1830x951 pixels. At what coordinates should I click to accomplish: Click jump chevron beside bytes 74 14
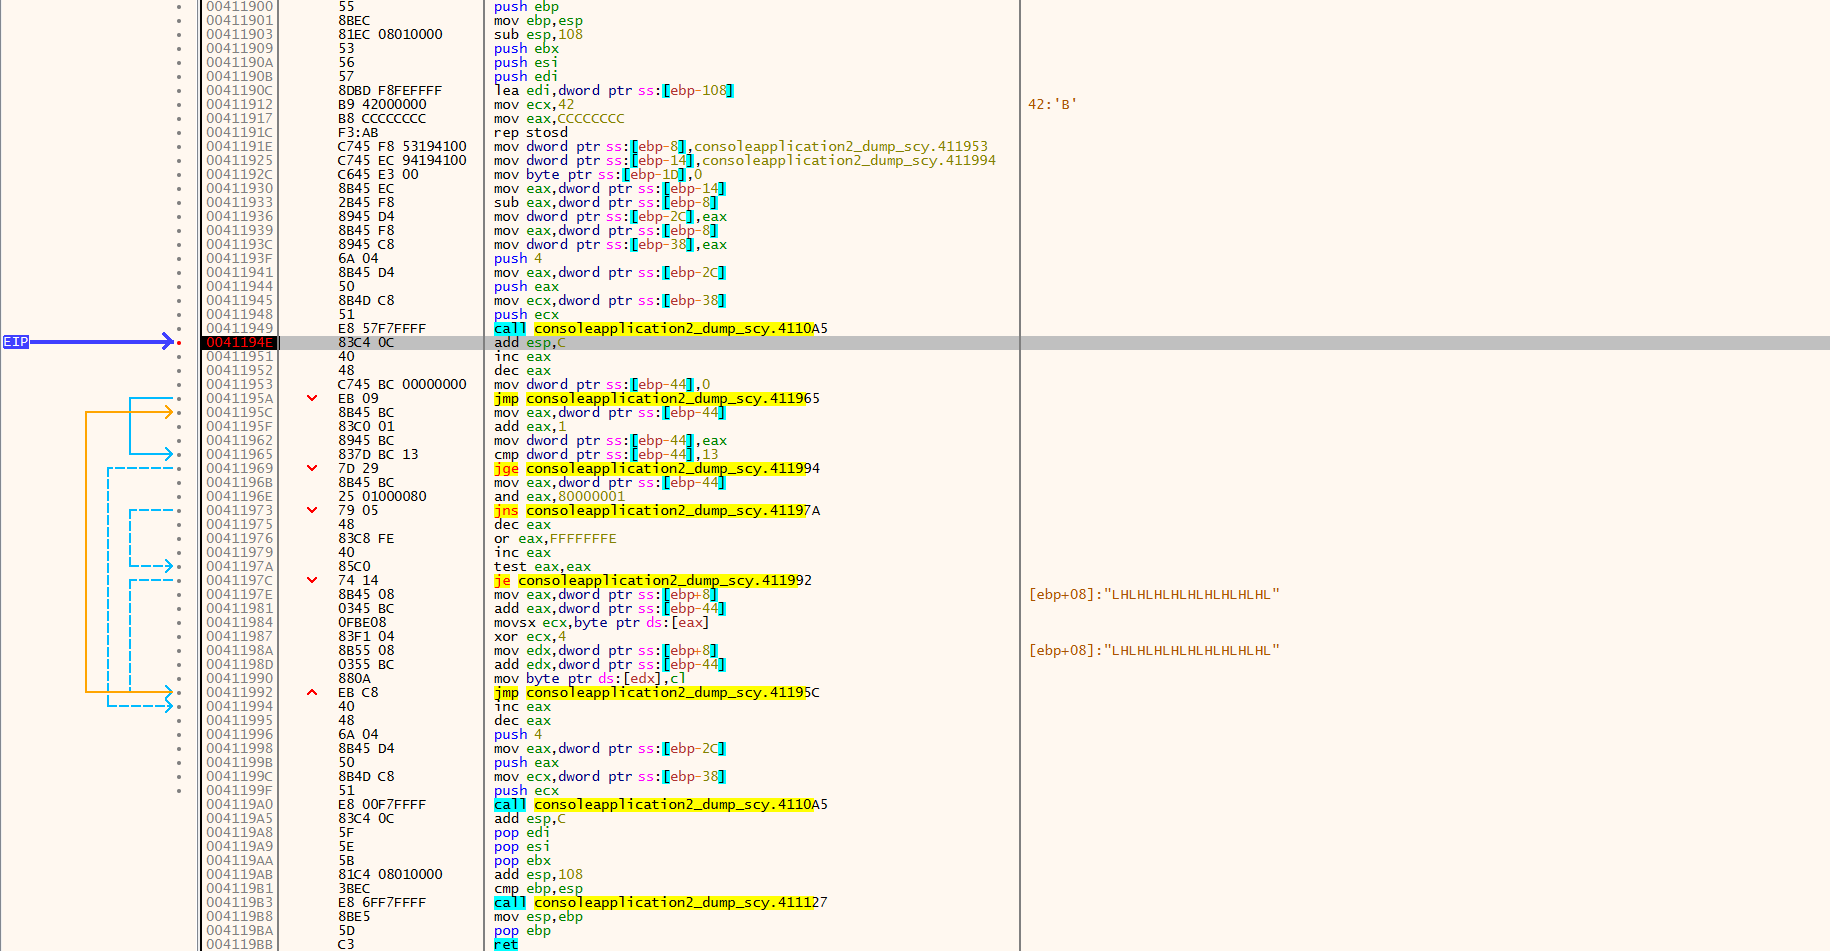pyautogui.click(x=312, y=580)
